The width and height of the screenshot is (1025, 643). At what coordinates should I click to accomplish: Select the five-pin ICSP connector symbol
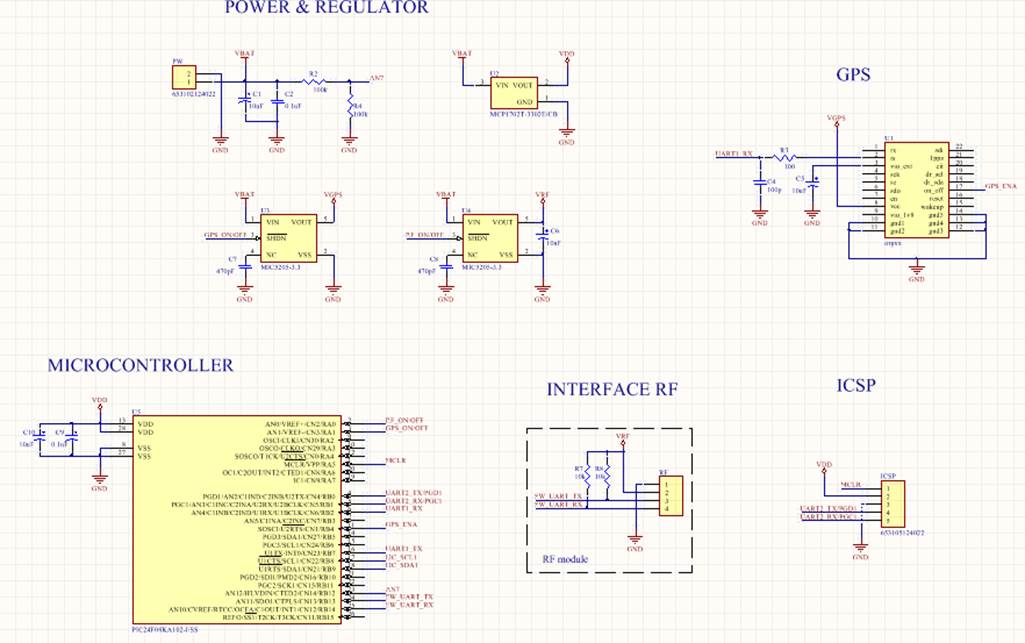pos(893,504)
